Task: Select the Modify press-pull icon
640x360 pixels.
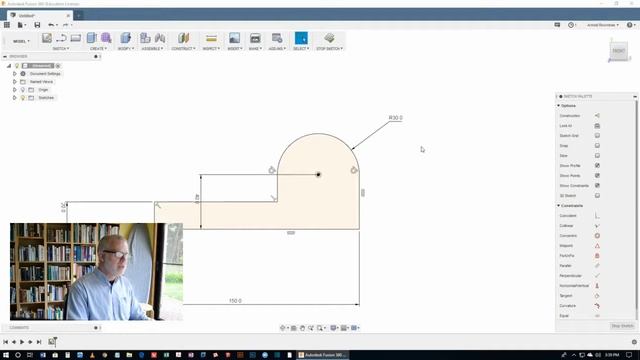Action: coord(126,38)
